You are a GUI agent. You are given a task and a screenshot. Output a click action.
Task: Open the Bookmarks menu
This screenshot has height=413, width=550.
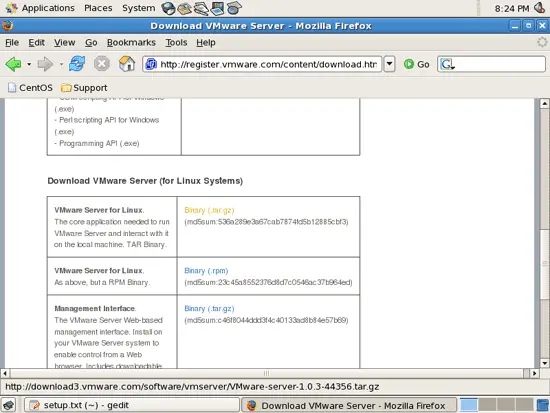pyautogui.click(x=131, y=42)
